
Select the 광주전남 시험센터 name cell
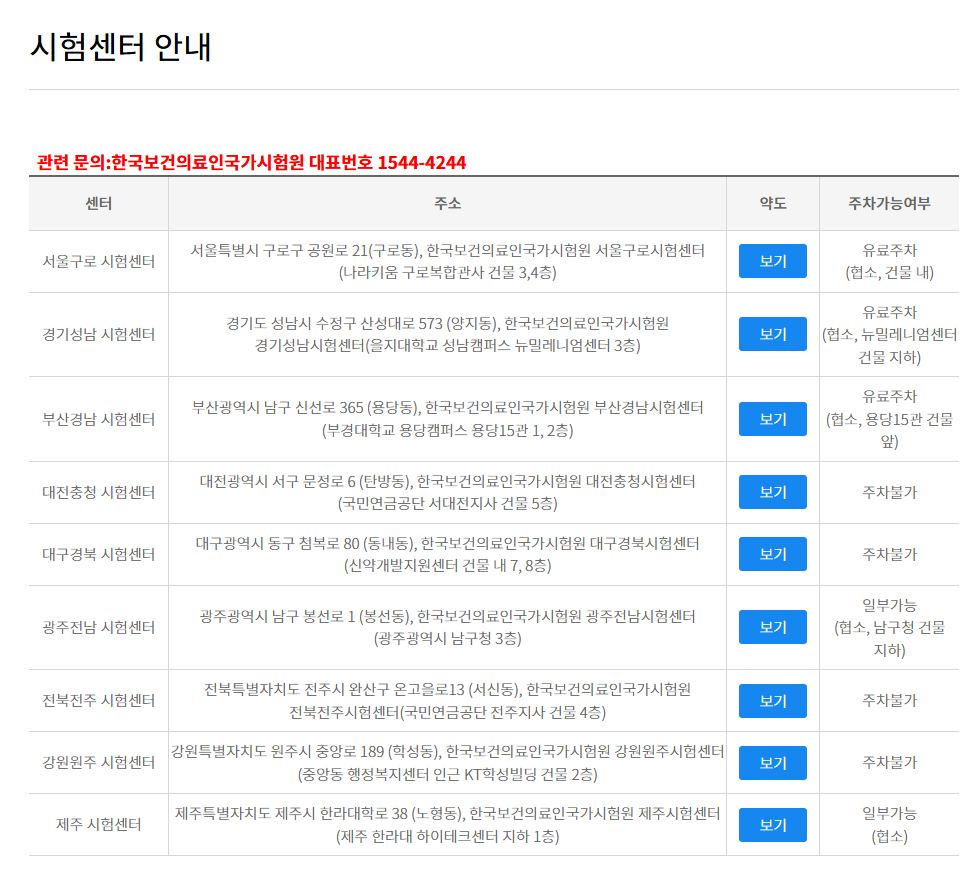point(99,627)
